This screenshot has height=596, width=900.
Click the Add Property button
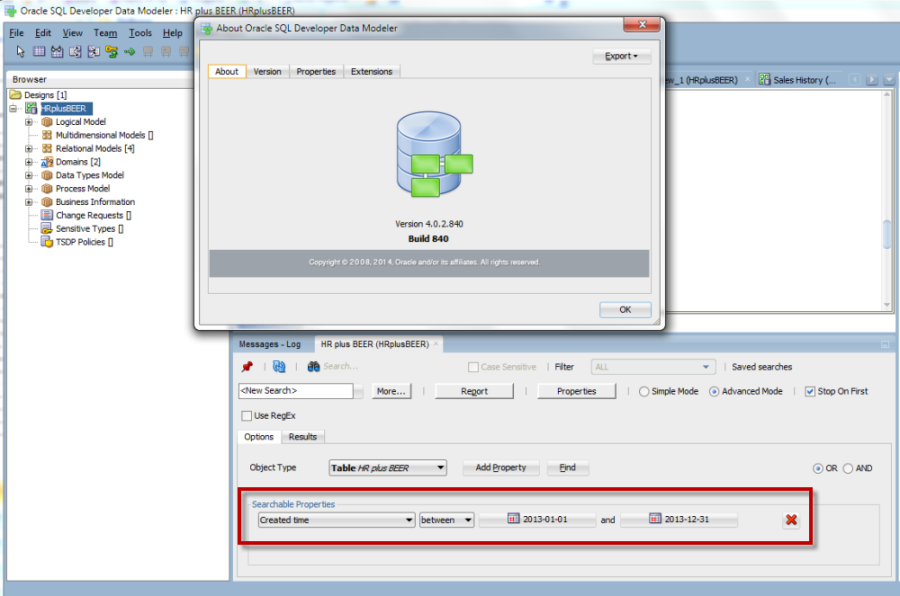pyautogui.click(x=507, y=468)
